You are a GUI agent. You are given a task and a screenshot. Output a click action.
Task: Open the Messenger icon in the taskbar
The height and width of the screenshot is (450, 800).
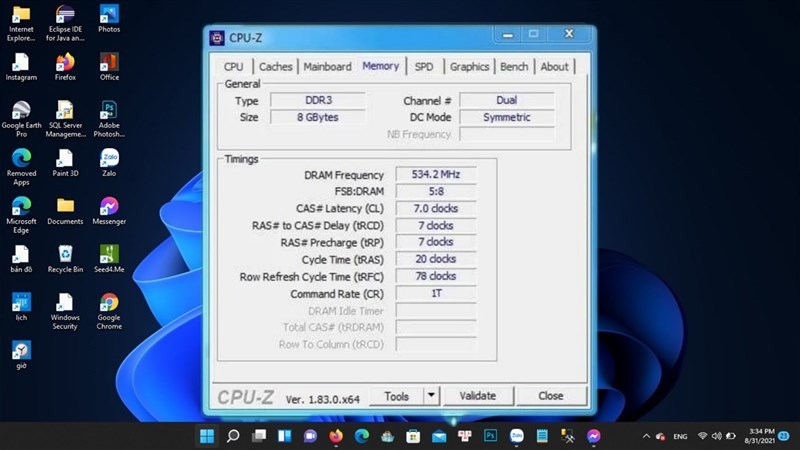click(593, 436)
